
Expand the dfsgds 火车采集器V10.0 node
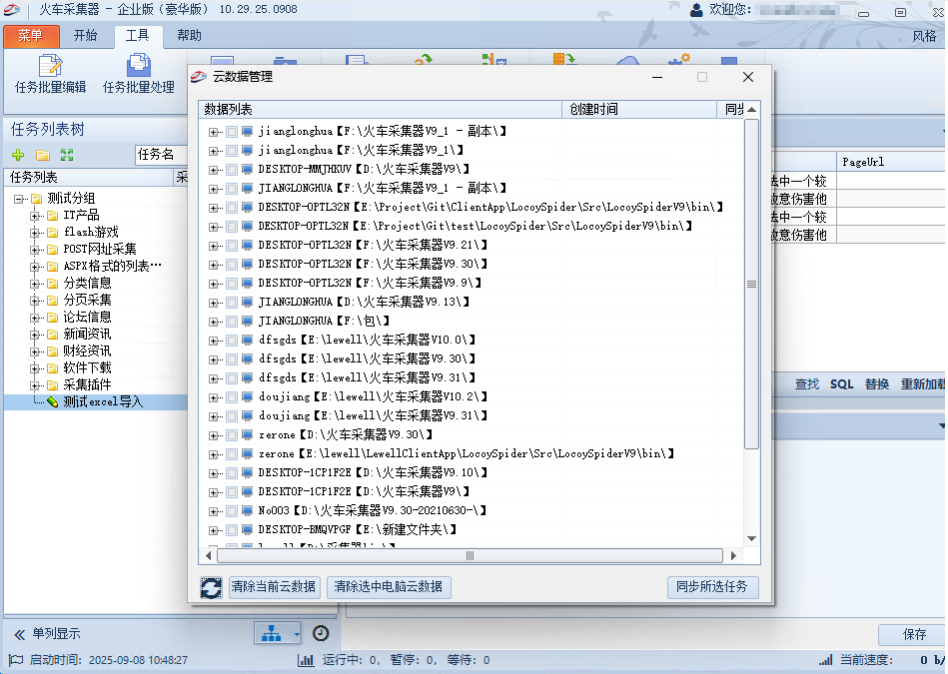point(213,340)
